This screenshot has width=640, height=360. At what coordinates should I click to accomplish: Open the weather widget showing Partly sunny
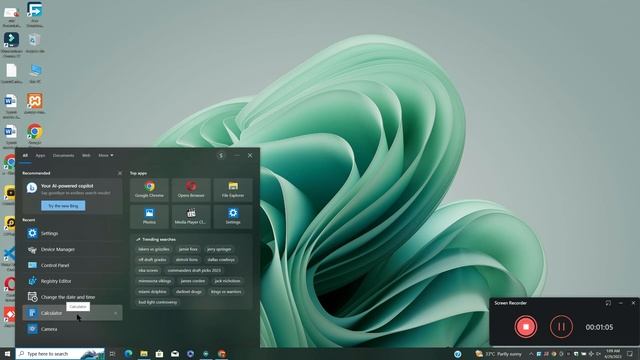pos(499,354)
